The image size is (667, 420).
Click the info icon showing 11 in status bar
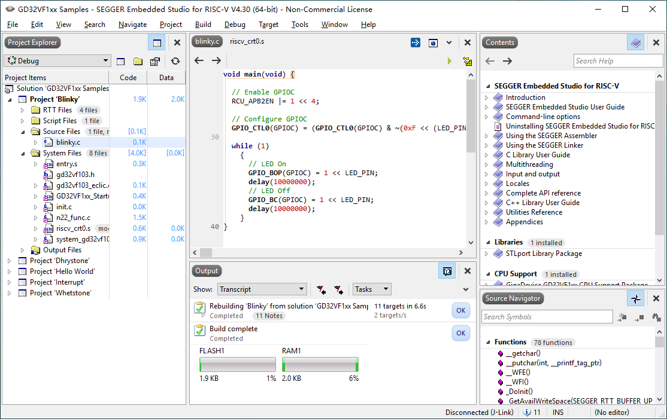[527, 412]
